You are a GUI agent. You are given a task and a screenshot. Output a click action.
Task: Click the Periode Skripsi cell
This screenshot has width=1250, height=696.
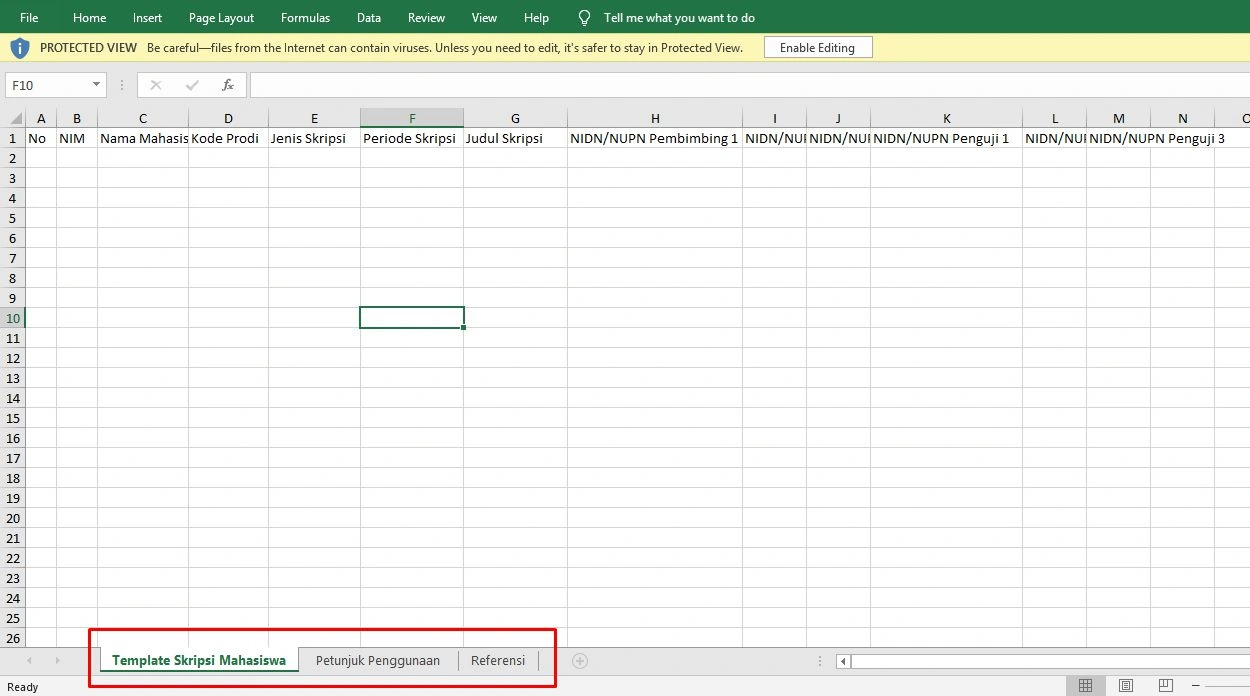tap(412, 138)
